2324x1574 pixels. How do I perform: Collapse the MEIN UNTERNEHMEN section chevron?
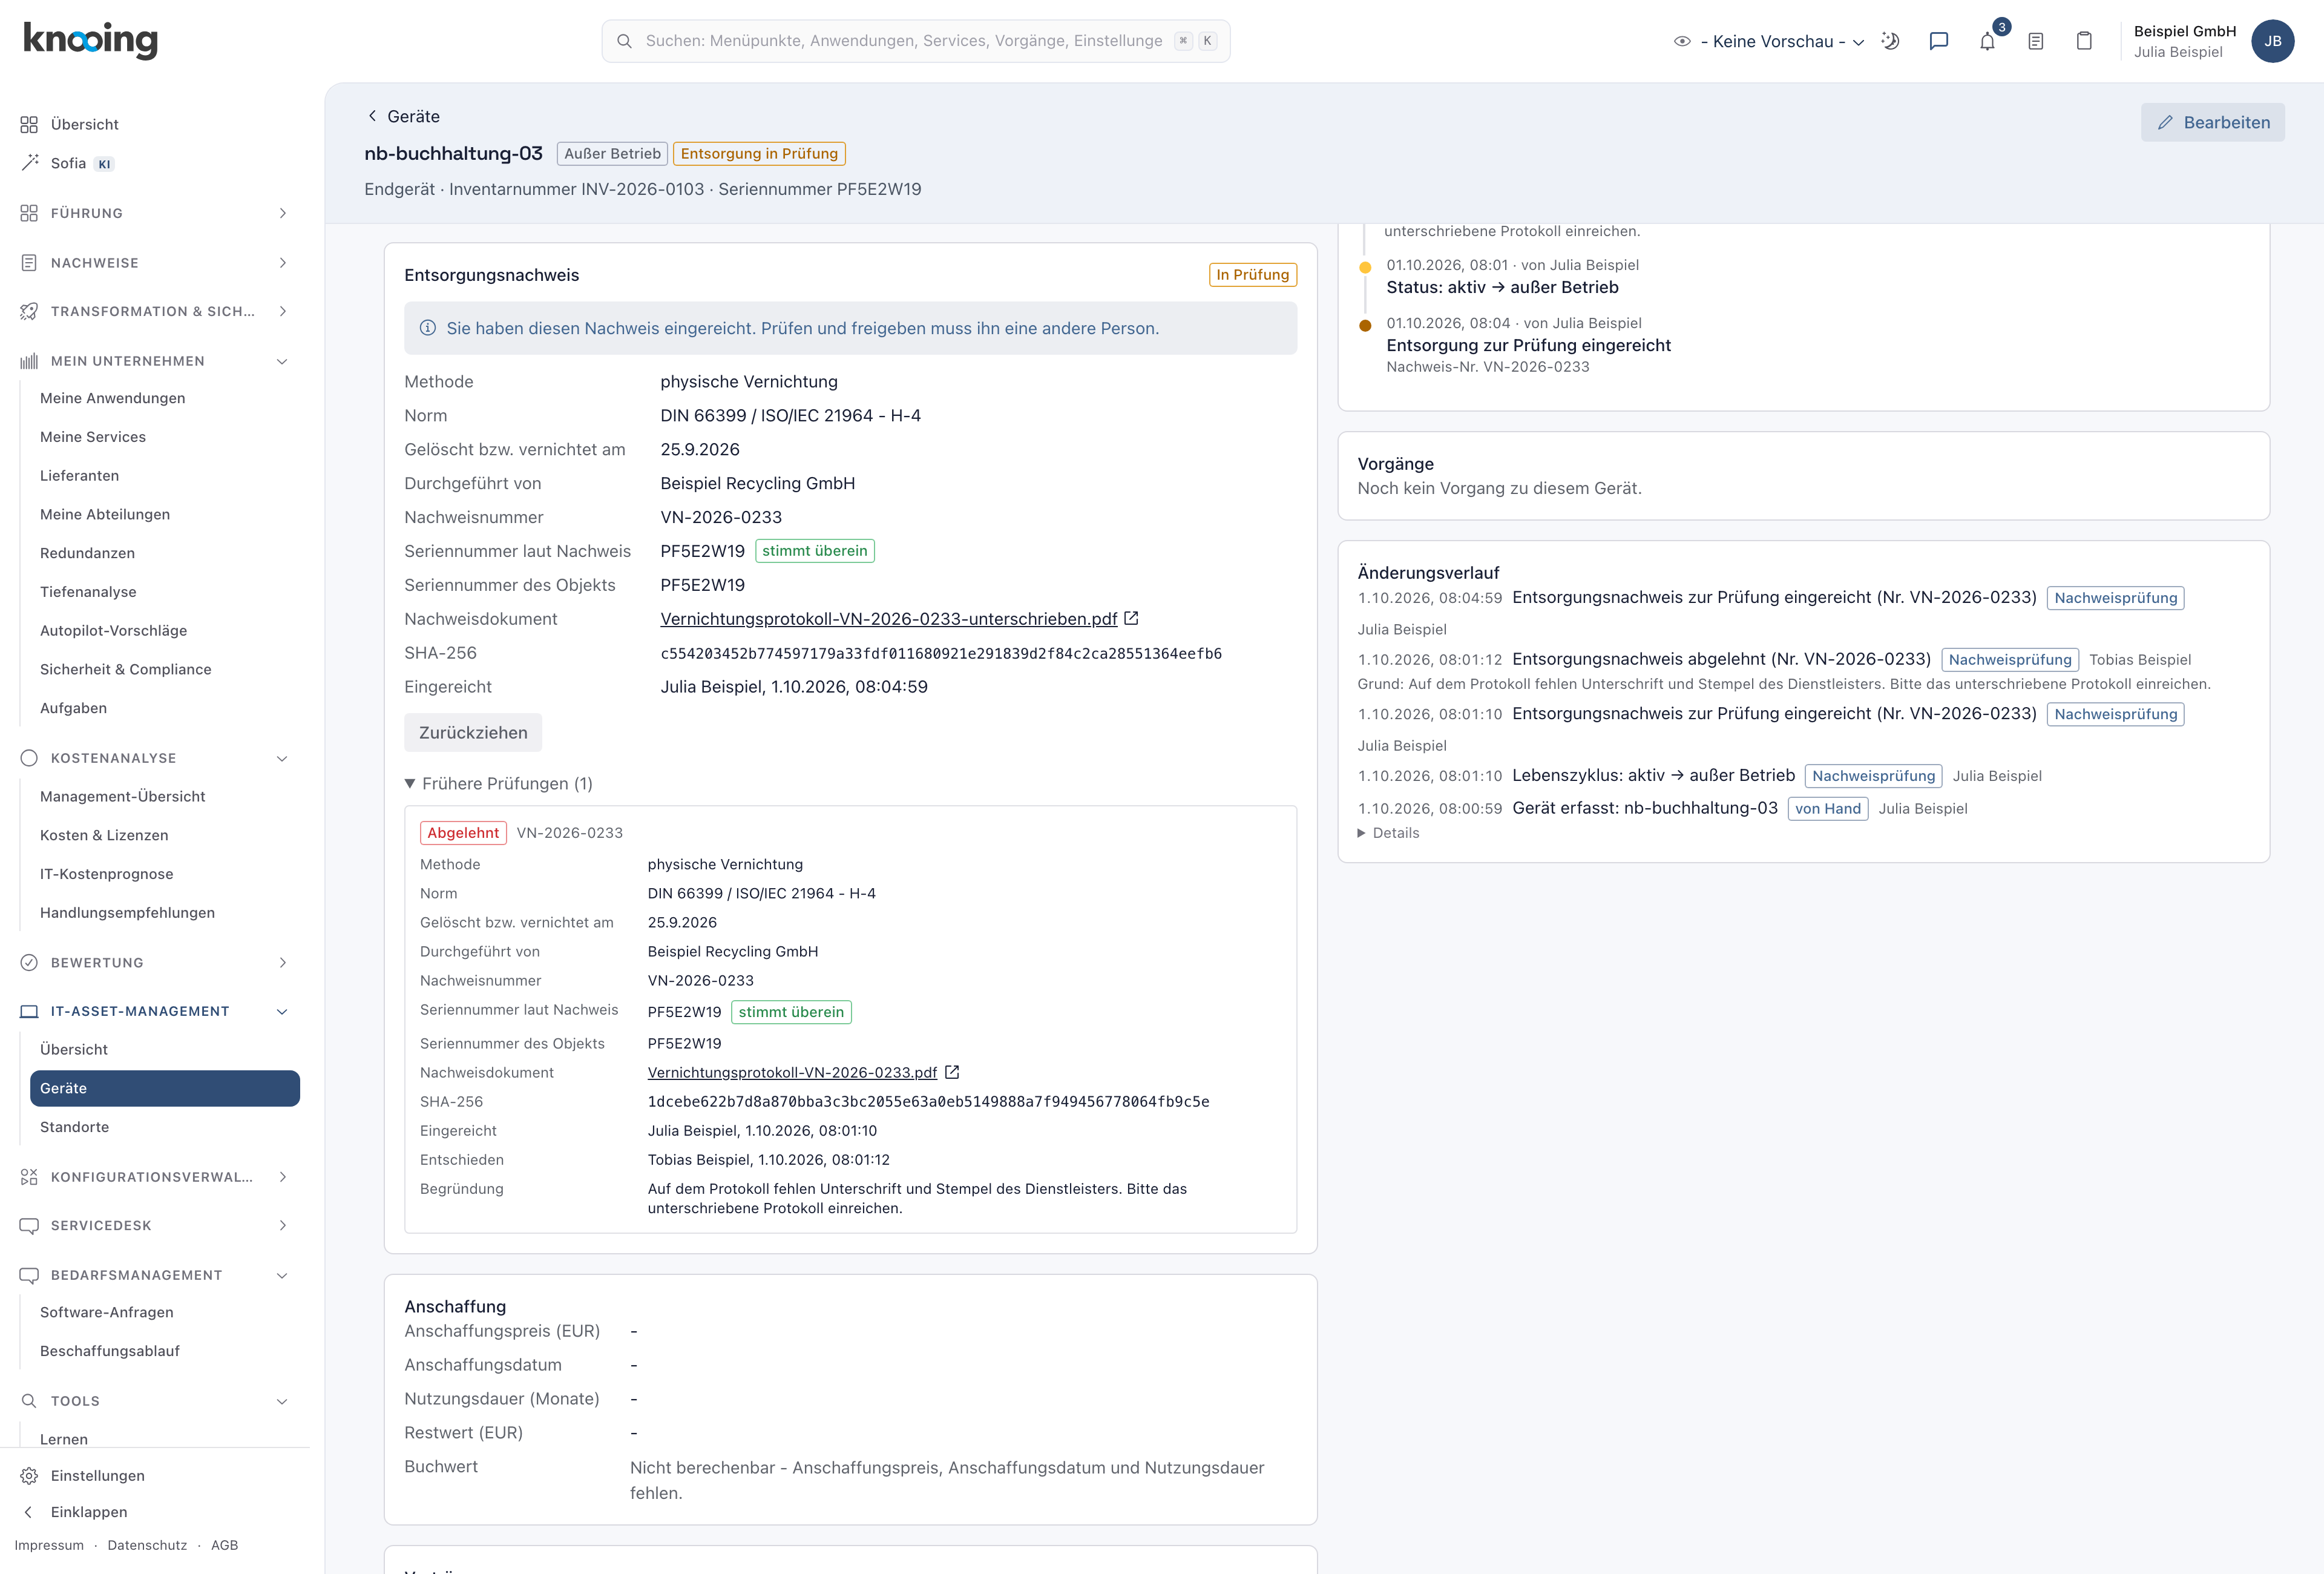(283, 361)
